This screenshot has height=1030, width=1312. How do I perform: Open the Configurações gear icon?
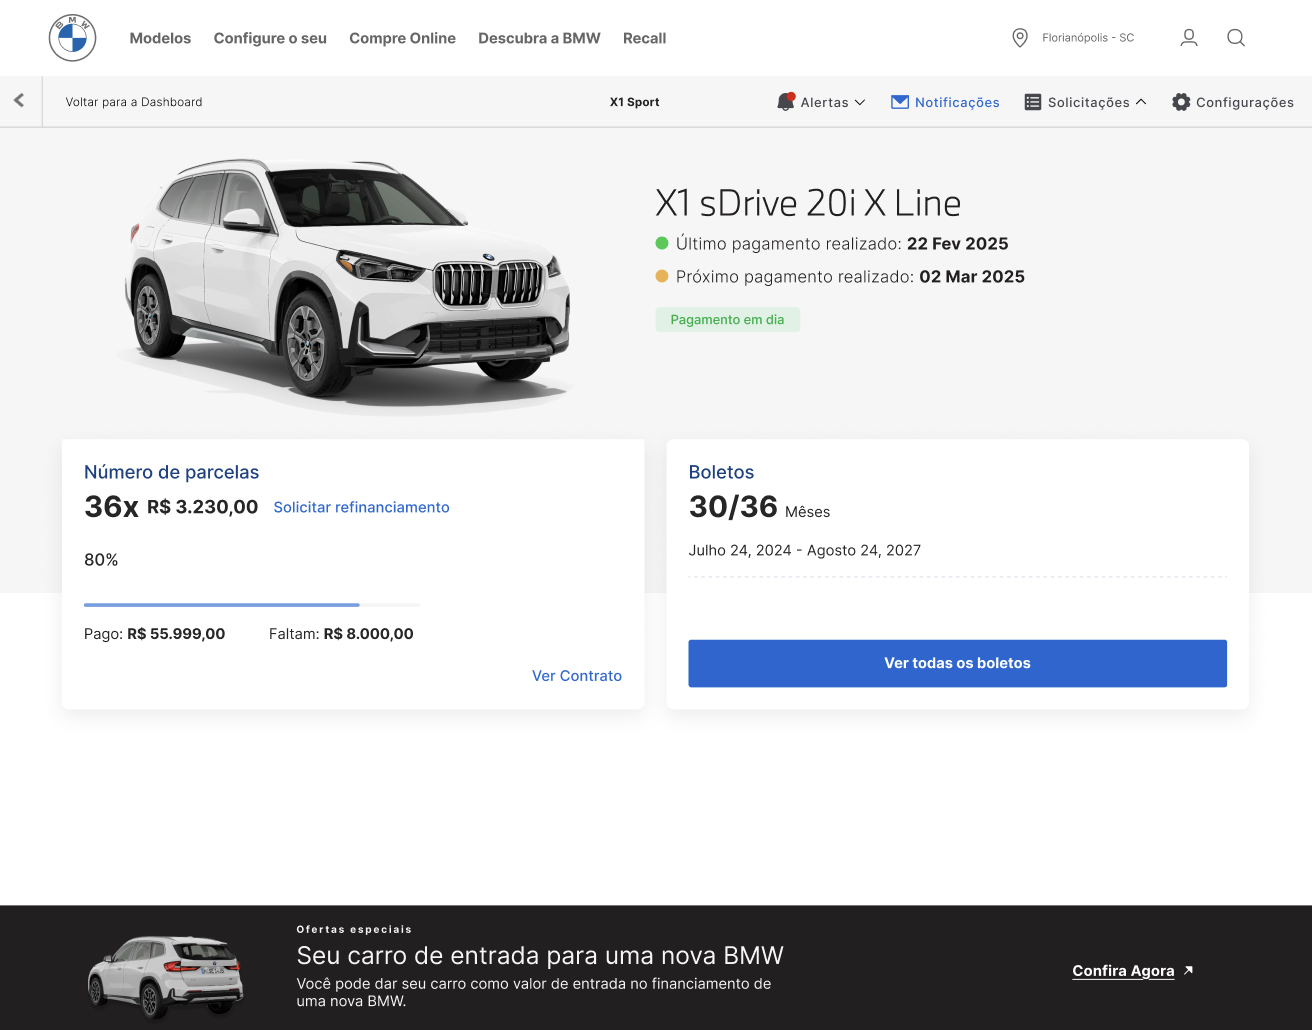(x=1181, y=102)
